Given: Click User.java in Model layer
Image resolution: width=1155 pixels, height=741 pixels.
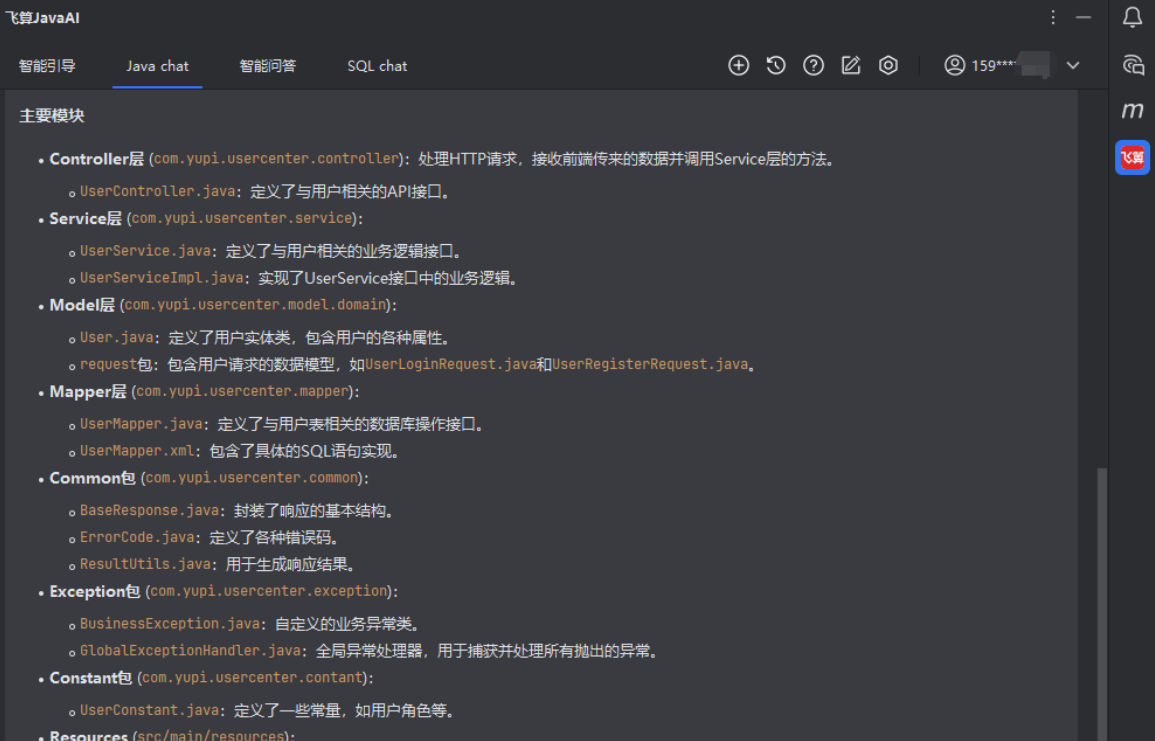Looking at the screenshot, I should 116,338.
